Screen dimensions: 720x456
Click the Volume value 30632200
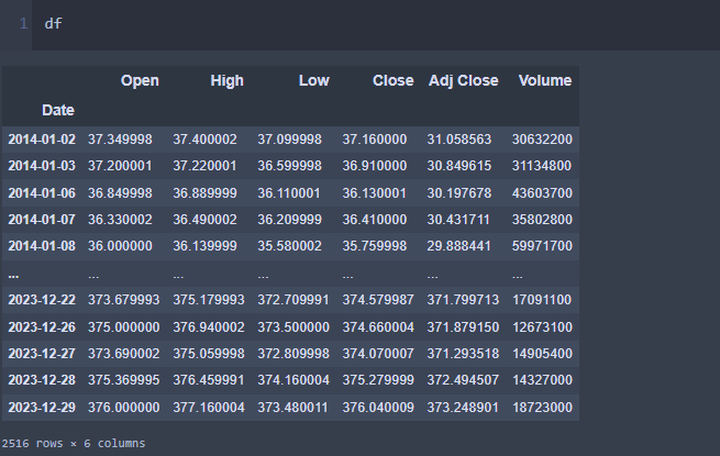(540, 139)
